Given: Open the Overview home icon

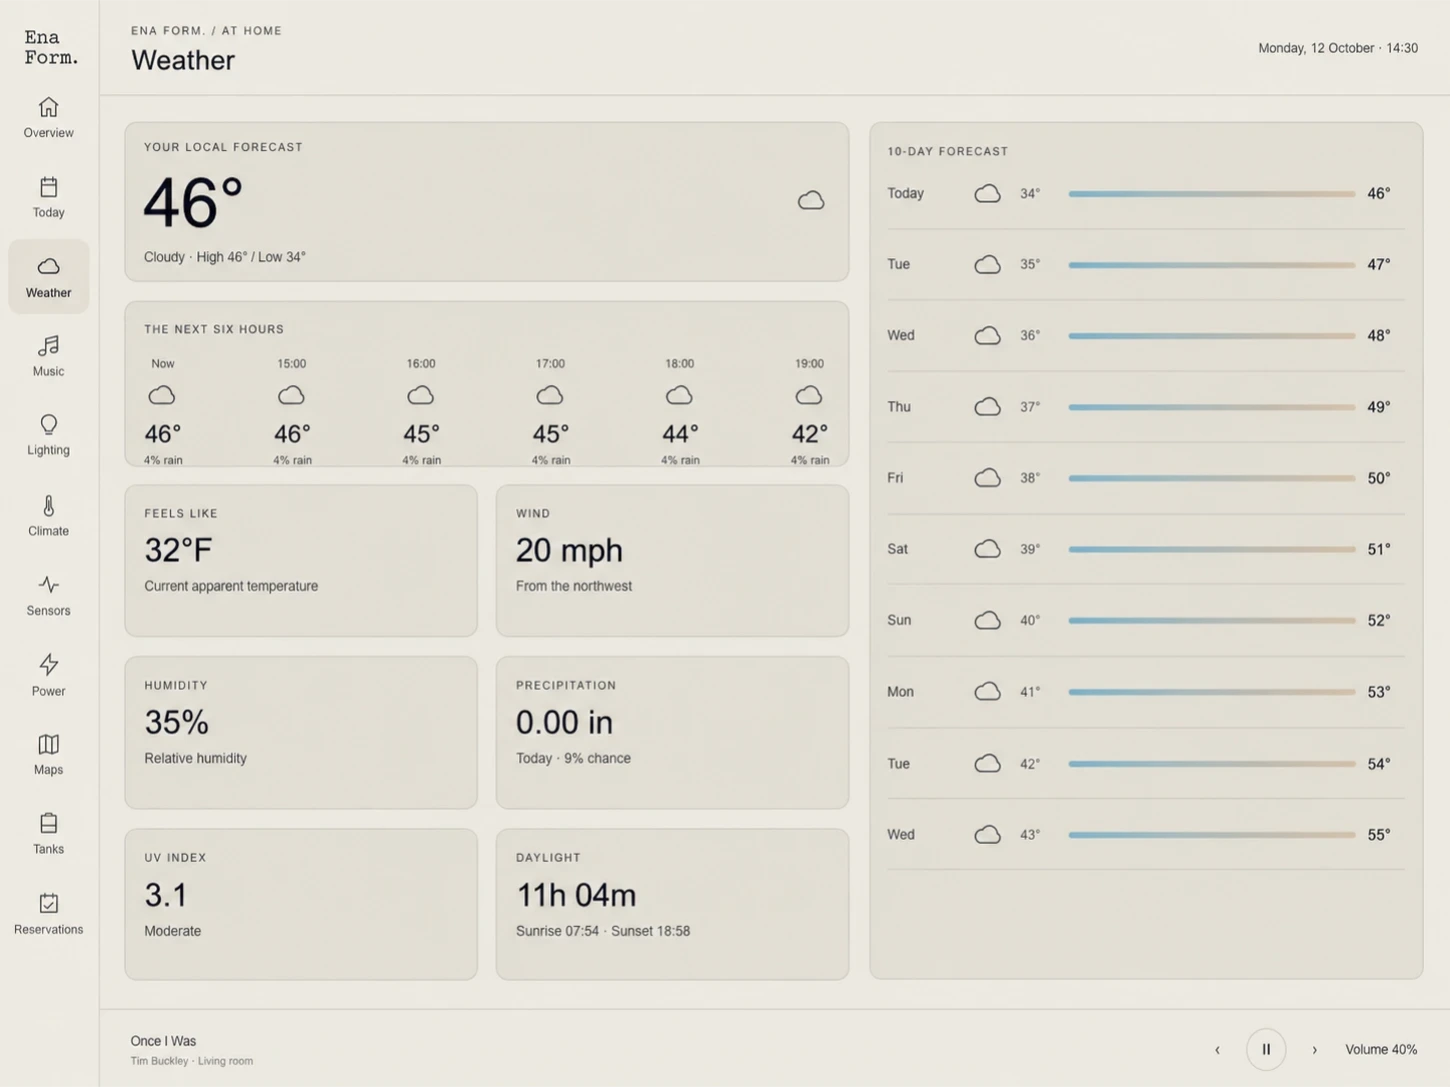Looking at the screenshot, I should [x=48, y=107].
